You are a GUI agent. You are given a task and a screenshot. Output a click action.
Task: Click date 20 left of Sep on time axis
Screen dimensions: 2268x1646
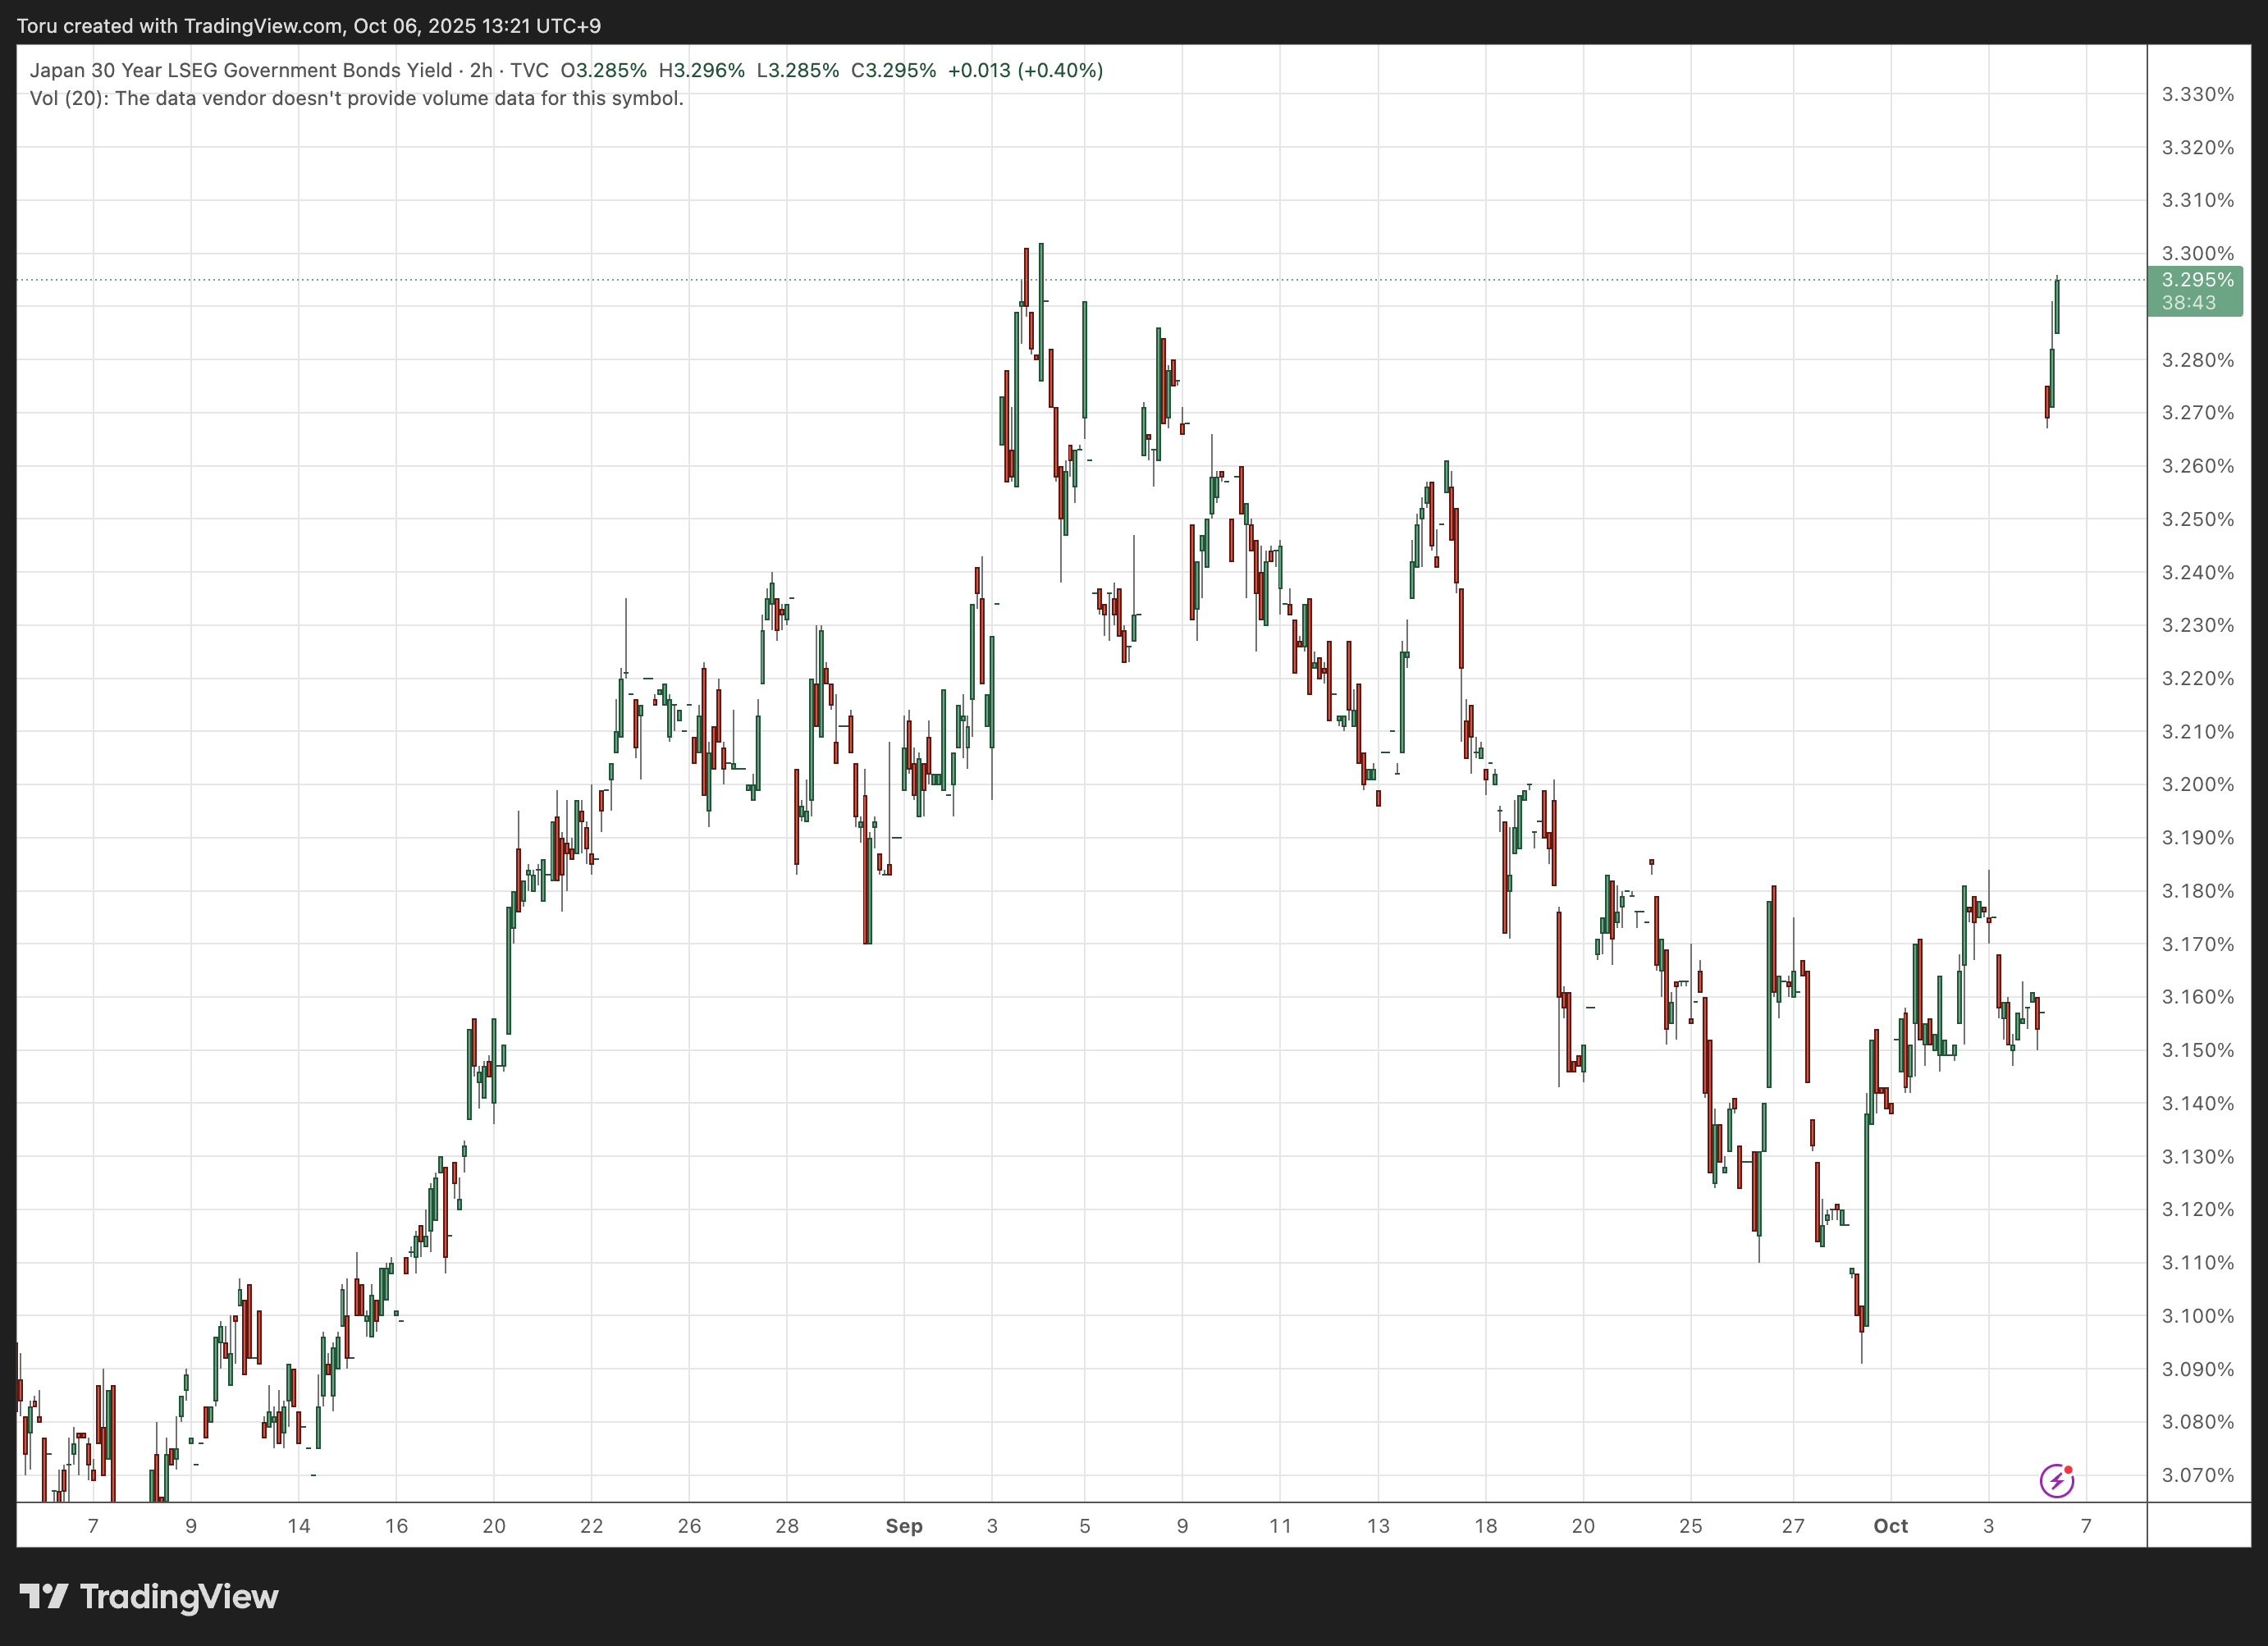pyautogui.click(x=494, y=1526)
